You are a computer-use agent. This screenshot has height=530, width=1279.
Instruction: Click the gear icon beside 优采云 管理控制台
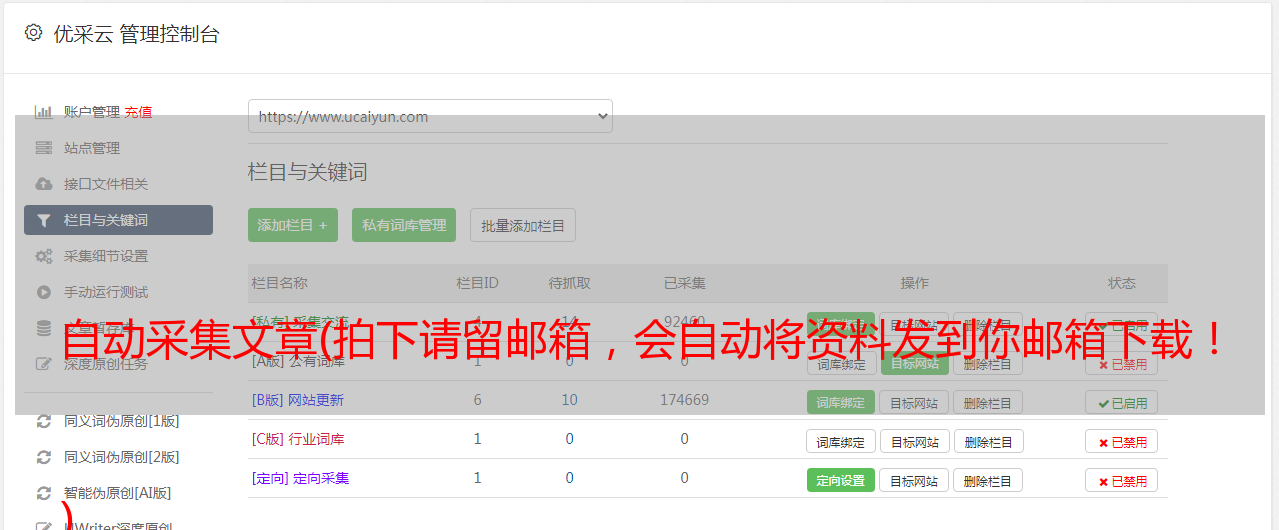point(33,33)
